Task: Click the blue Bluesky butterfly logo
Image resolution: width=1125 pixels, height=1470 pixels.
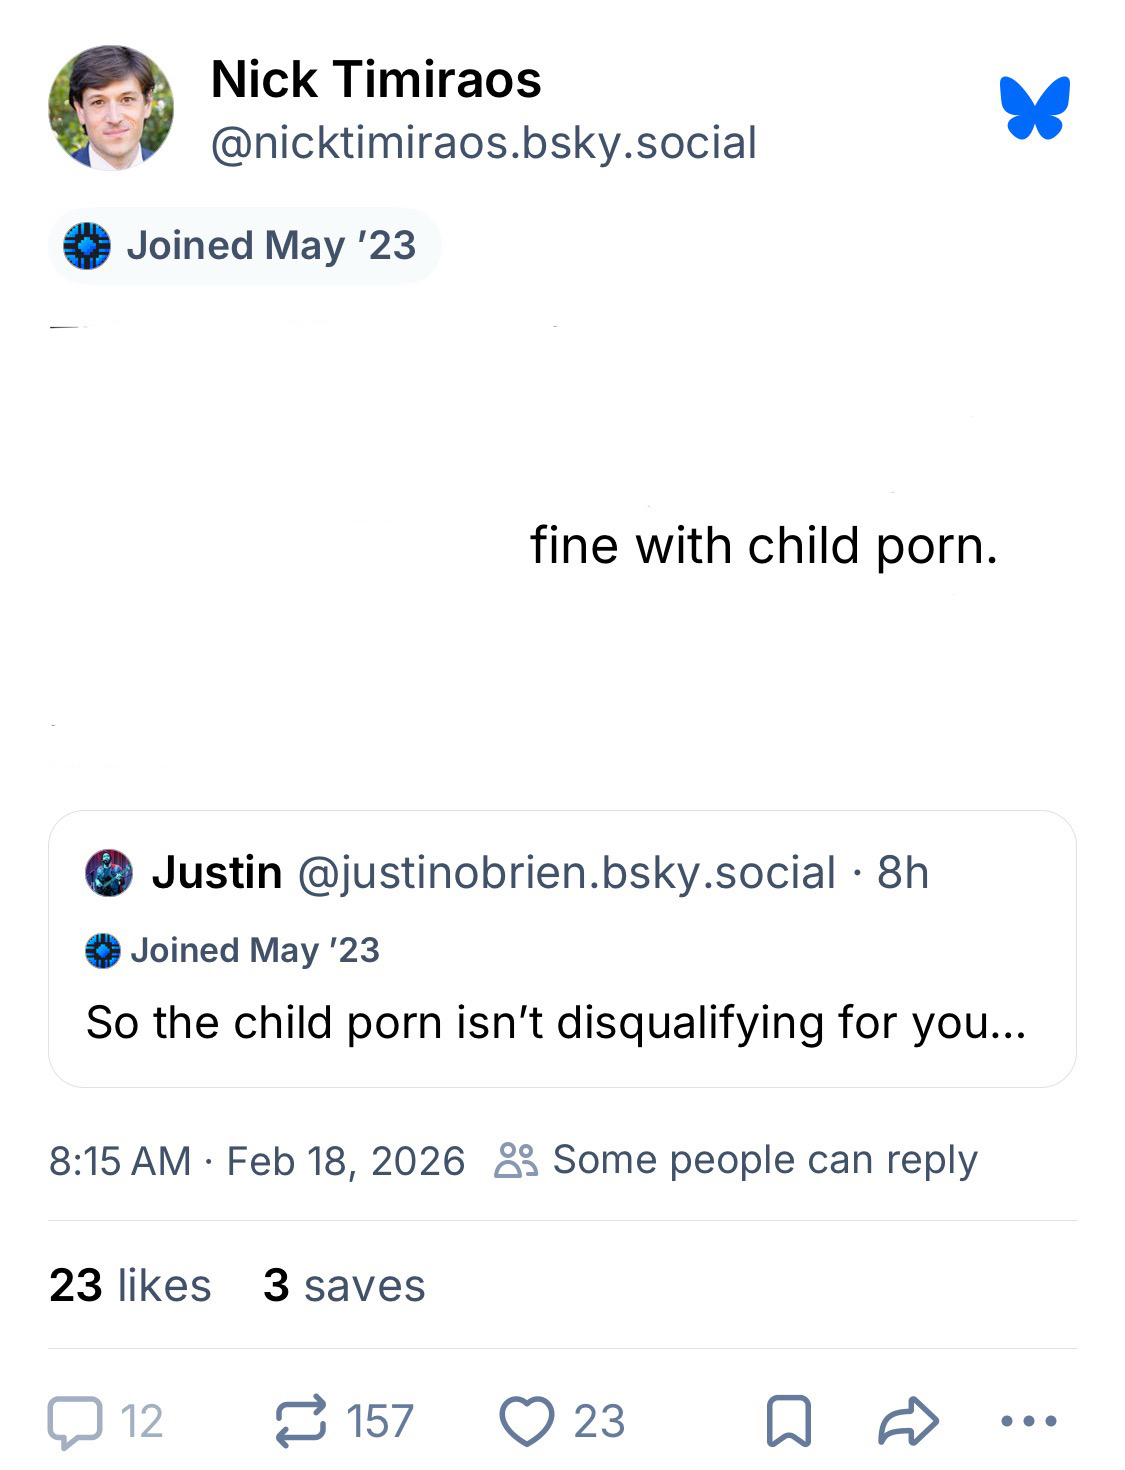Action: [x=1034, y=106]
